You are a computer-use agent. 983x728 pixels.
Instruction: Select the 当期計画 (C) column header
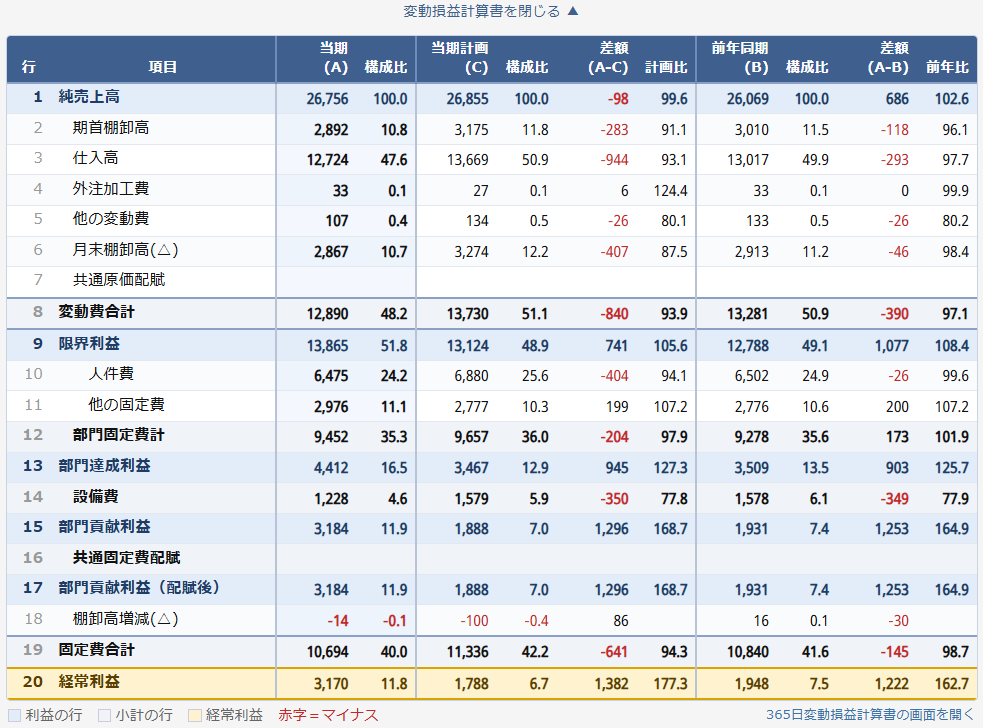tap(460, 58)
